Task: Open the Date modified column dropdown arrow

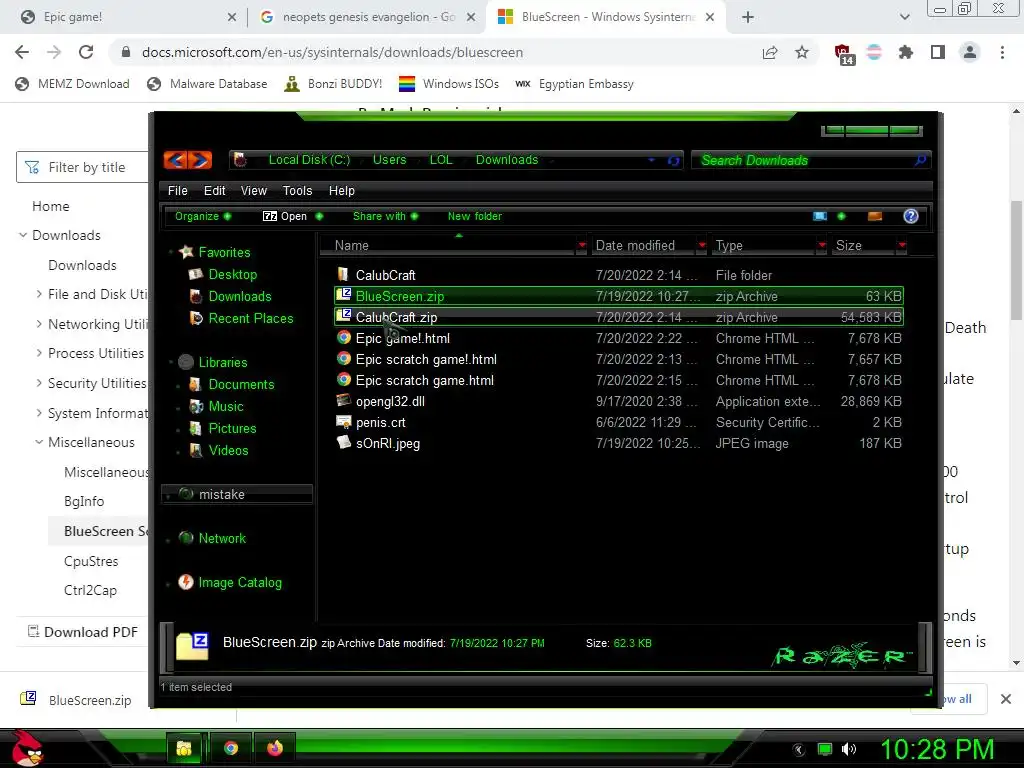Action: coord(701,246)
